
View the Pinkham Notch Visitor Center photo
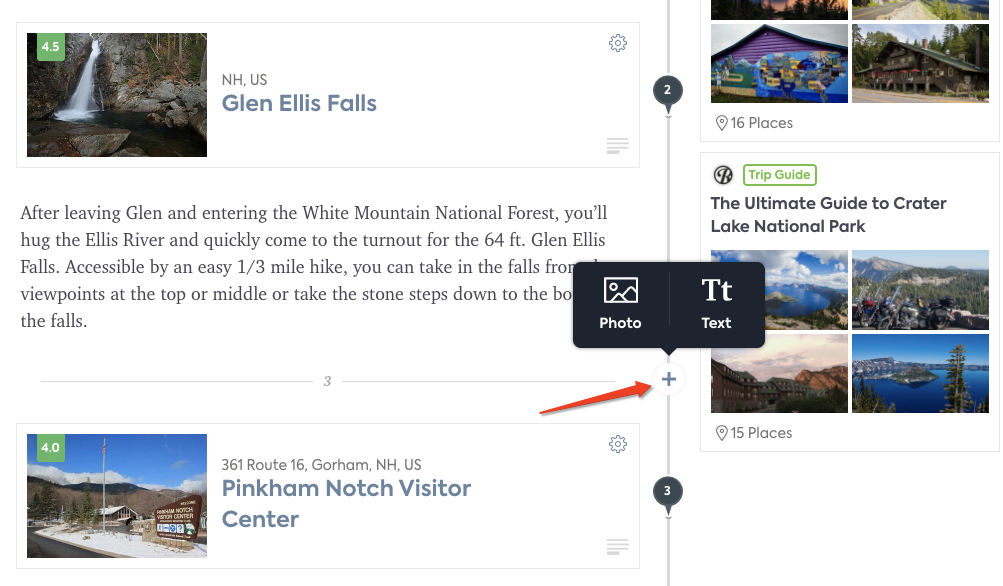(x=117, y=496)
